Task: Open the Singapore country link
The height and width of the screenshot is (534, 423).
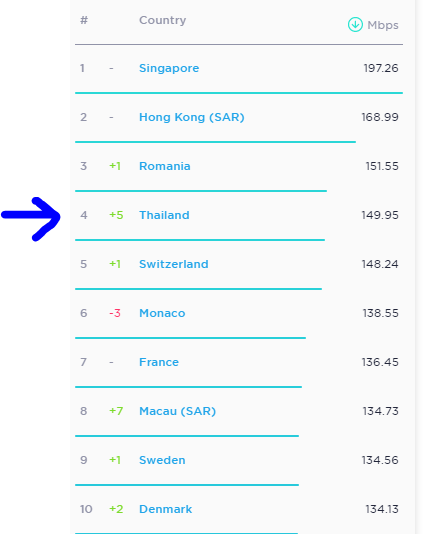Action: point(169,68)
